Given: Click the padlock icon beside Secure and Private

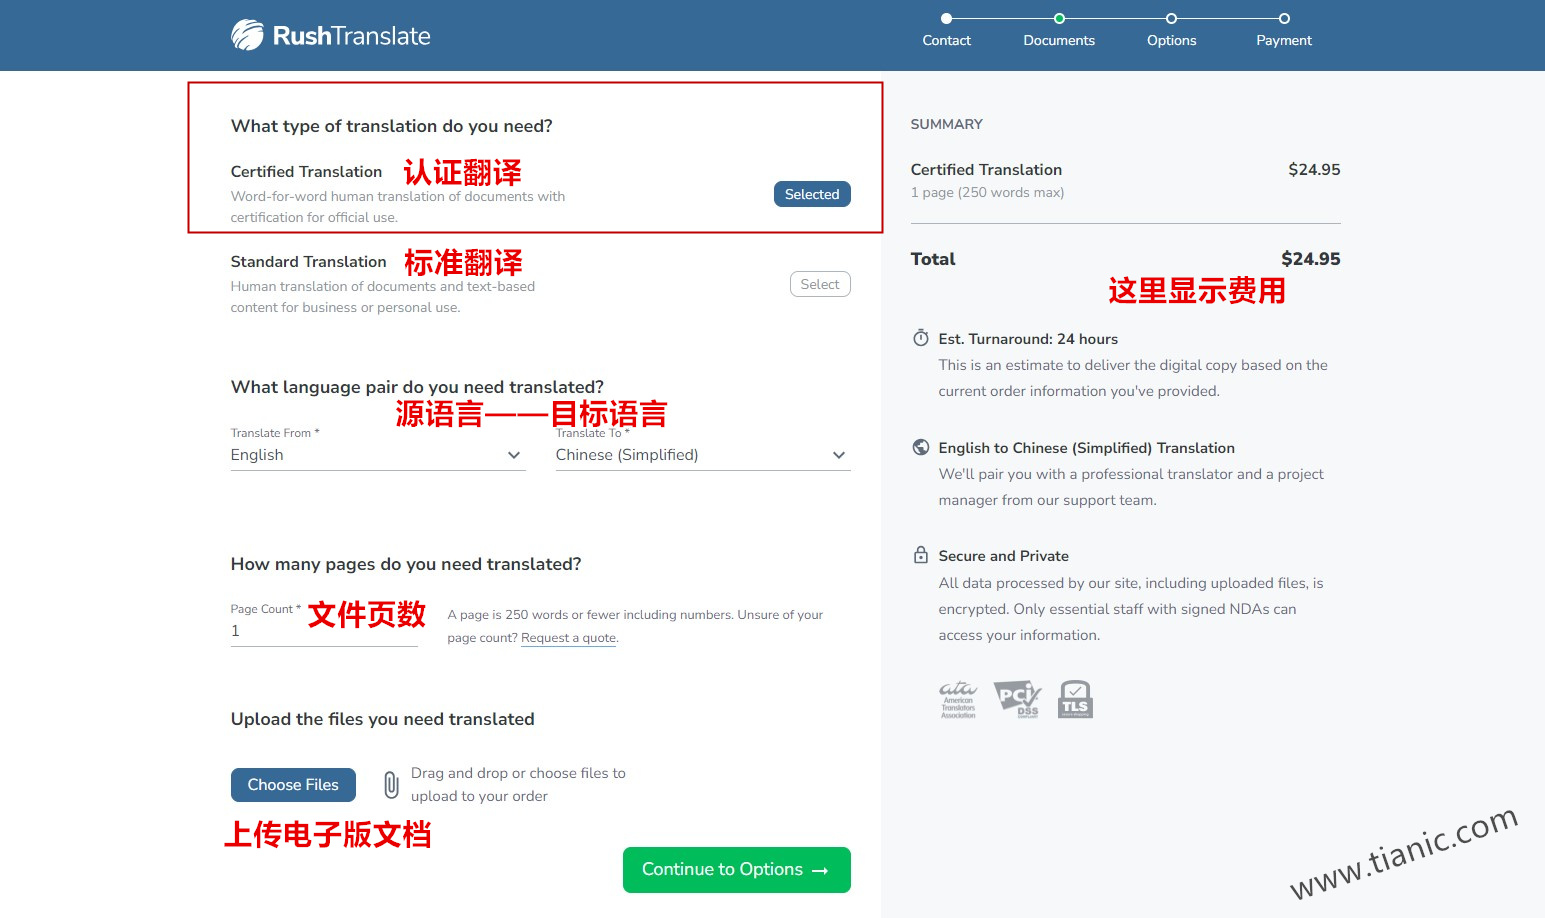Looking at the screenshot, I should (921, 554).
